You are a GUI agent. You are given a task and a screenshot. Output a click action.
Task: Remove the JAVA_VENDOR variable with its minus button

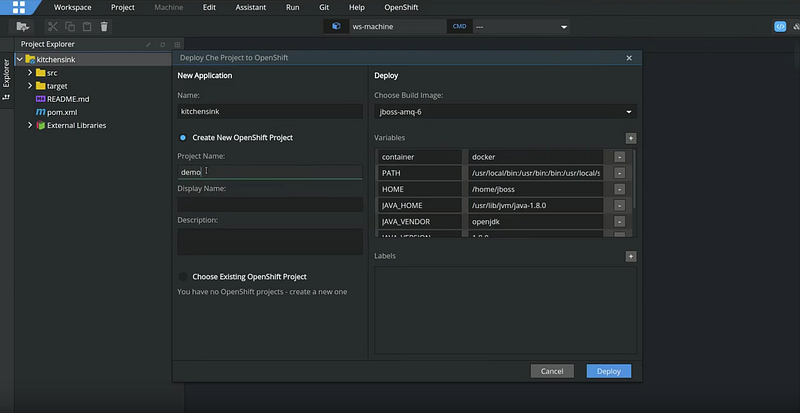click(x=619, y=222)
